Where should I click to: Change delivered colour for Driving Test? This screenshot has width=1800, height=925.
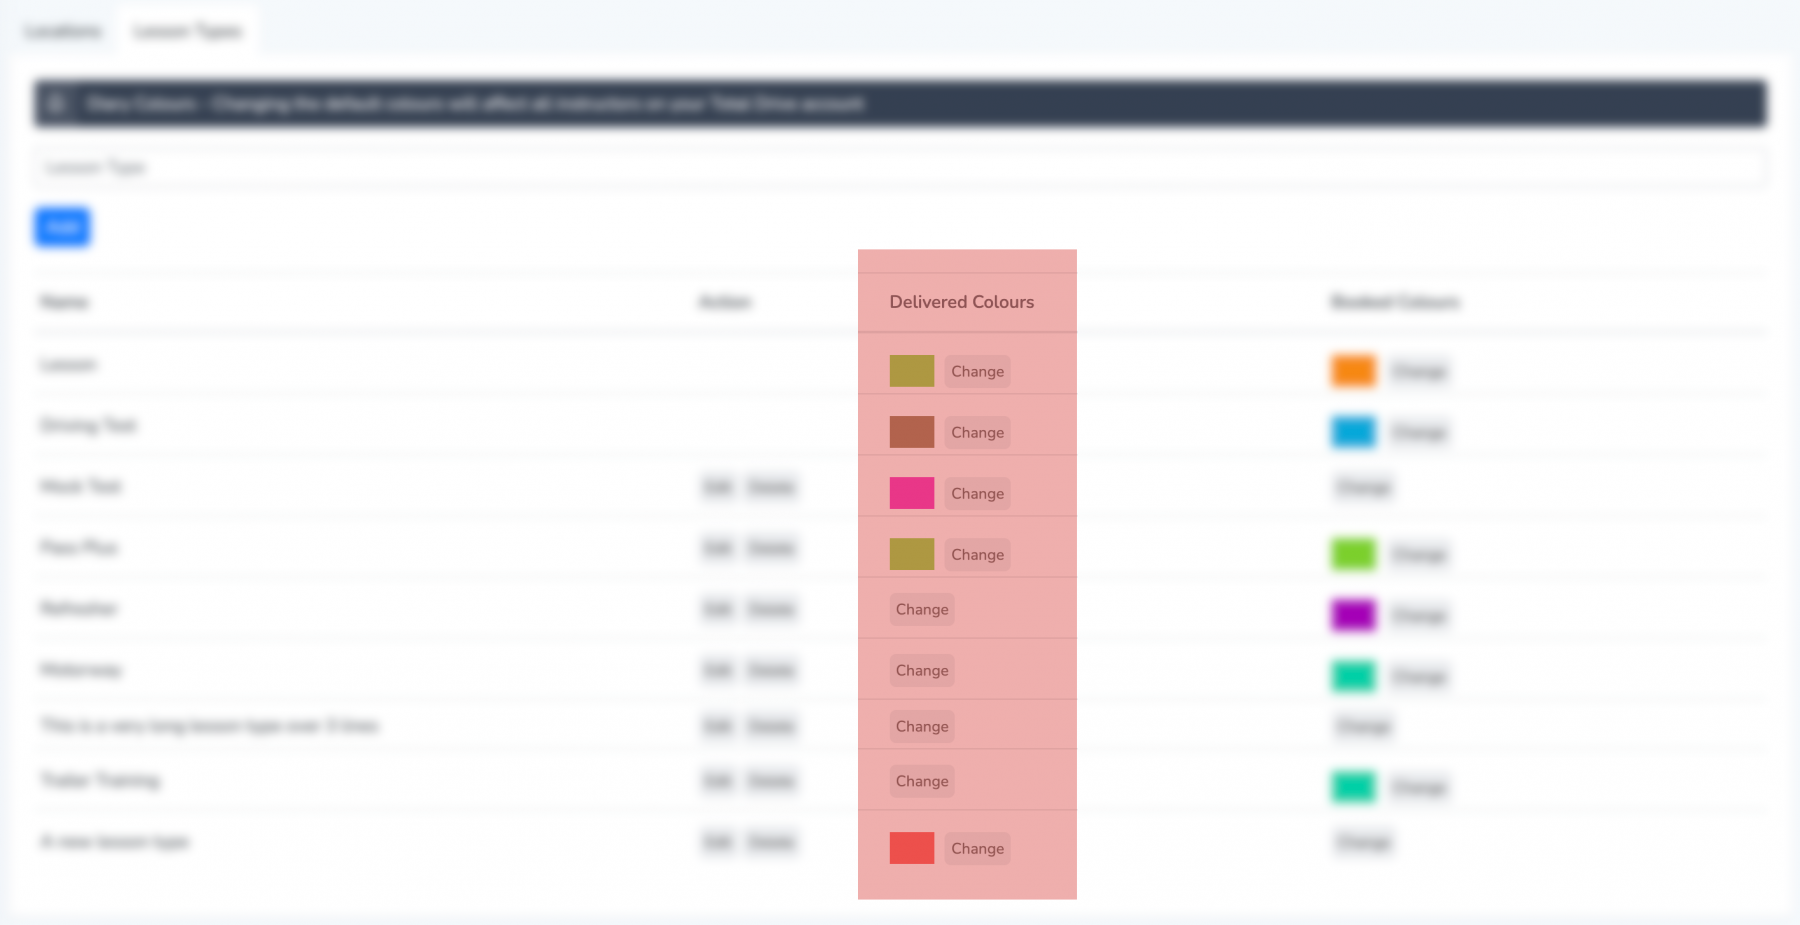[x=977, y=432]
